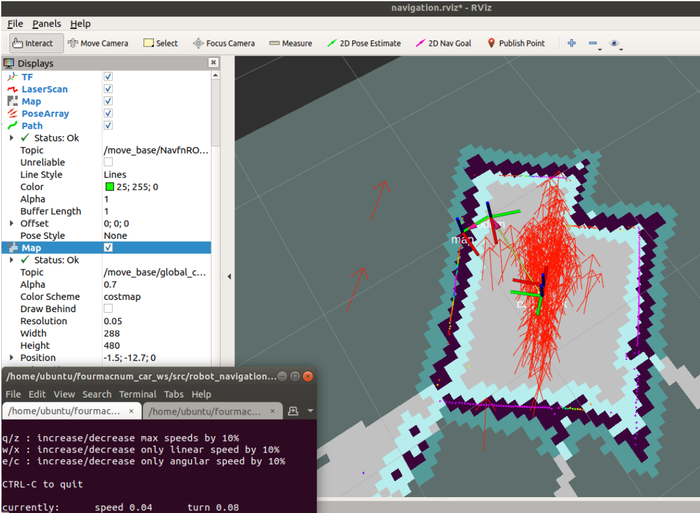Click the Path display icon
Image resolution: width=700 pixels, height=513 pixels.
pyautogui.click(x=12, y=125)
